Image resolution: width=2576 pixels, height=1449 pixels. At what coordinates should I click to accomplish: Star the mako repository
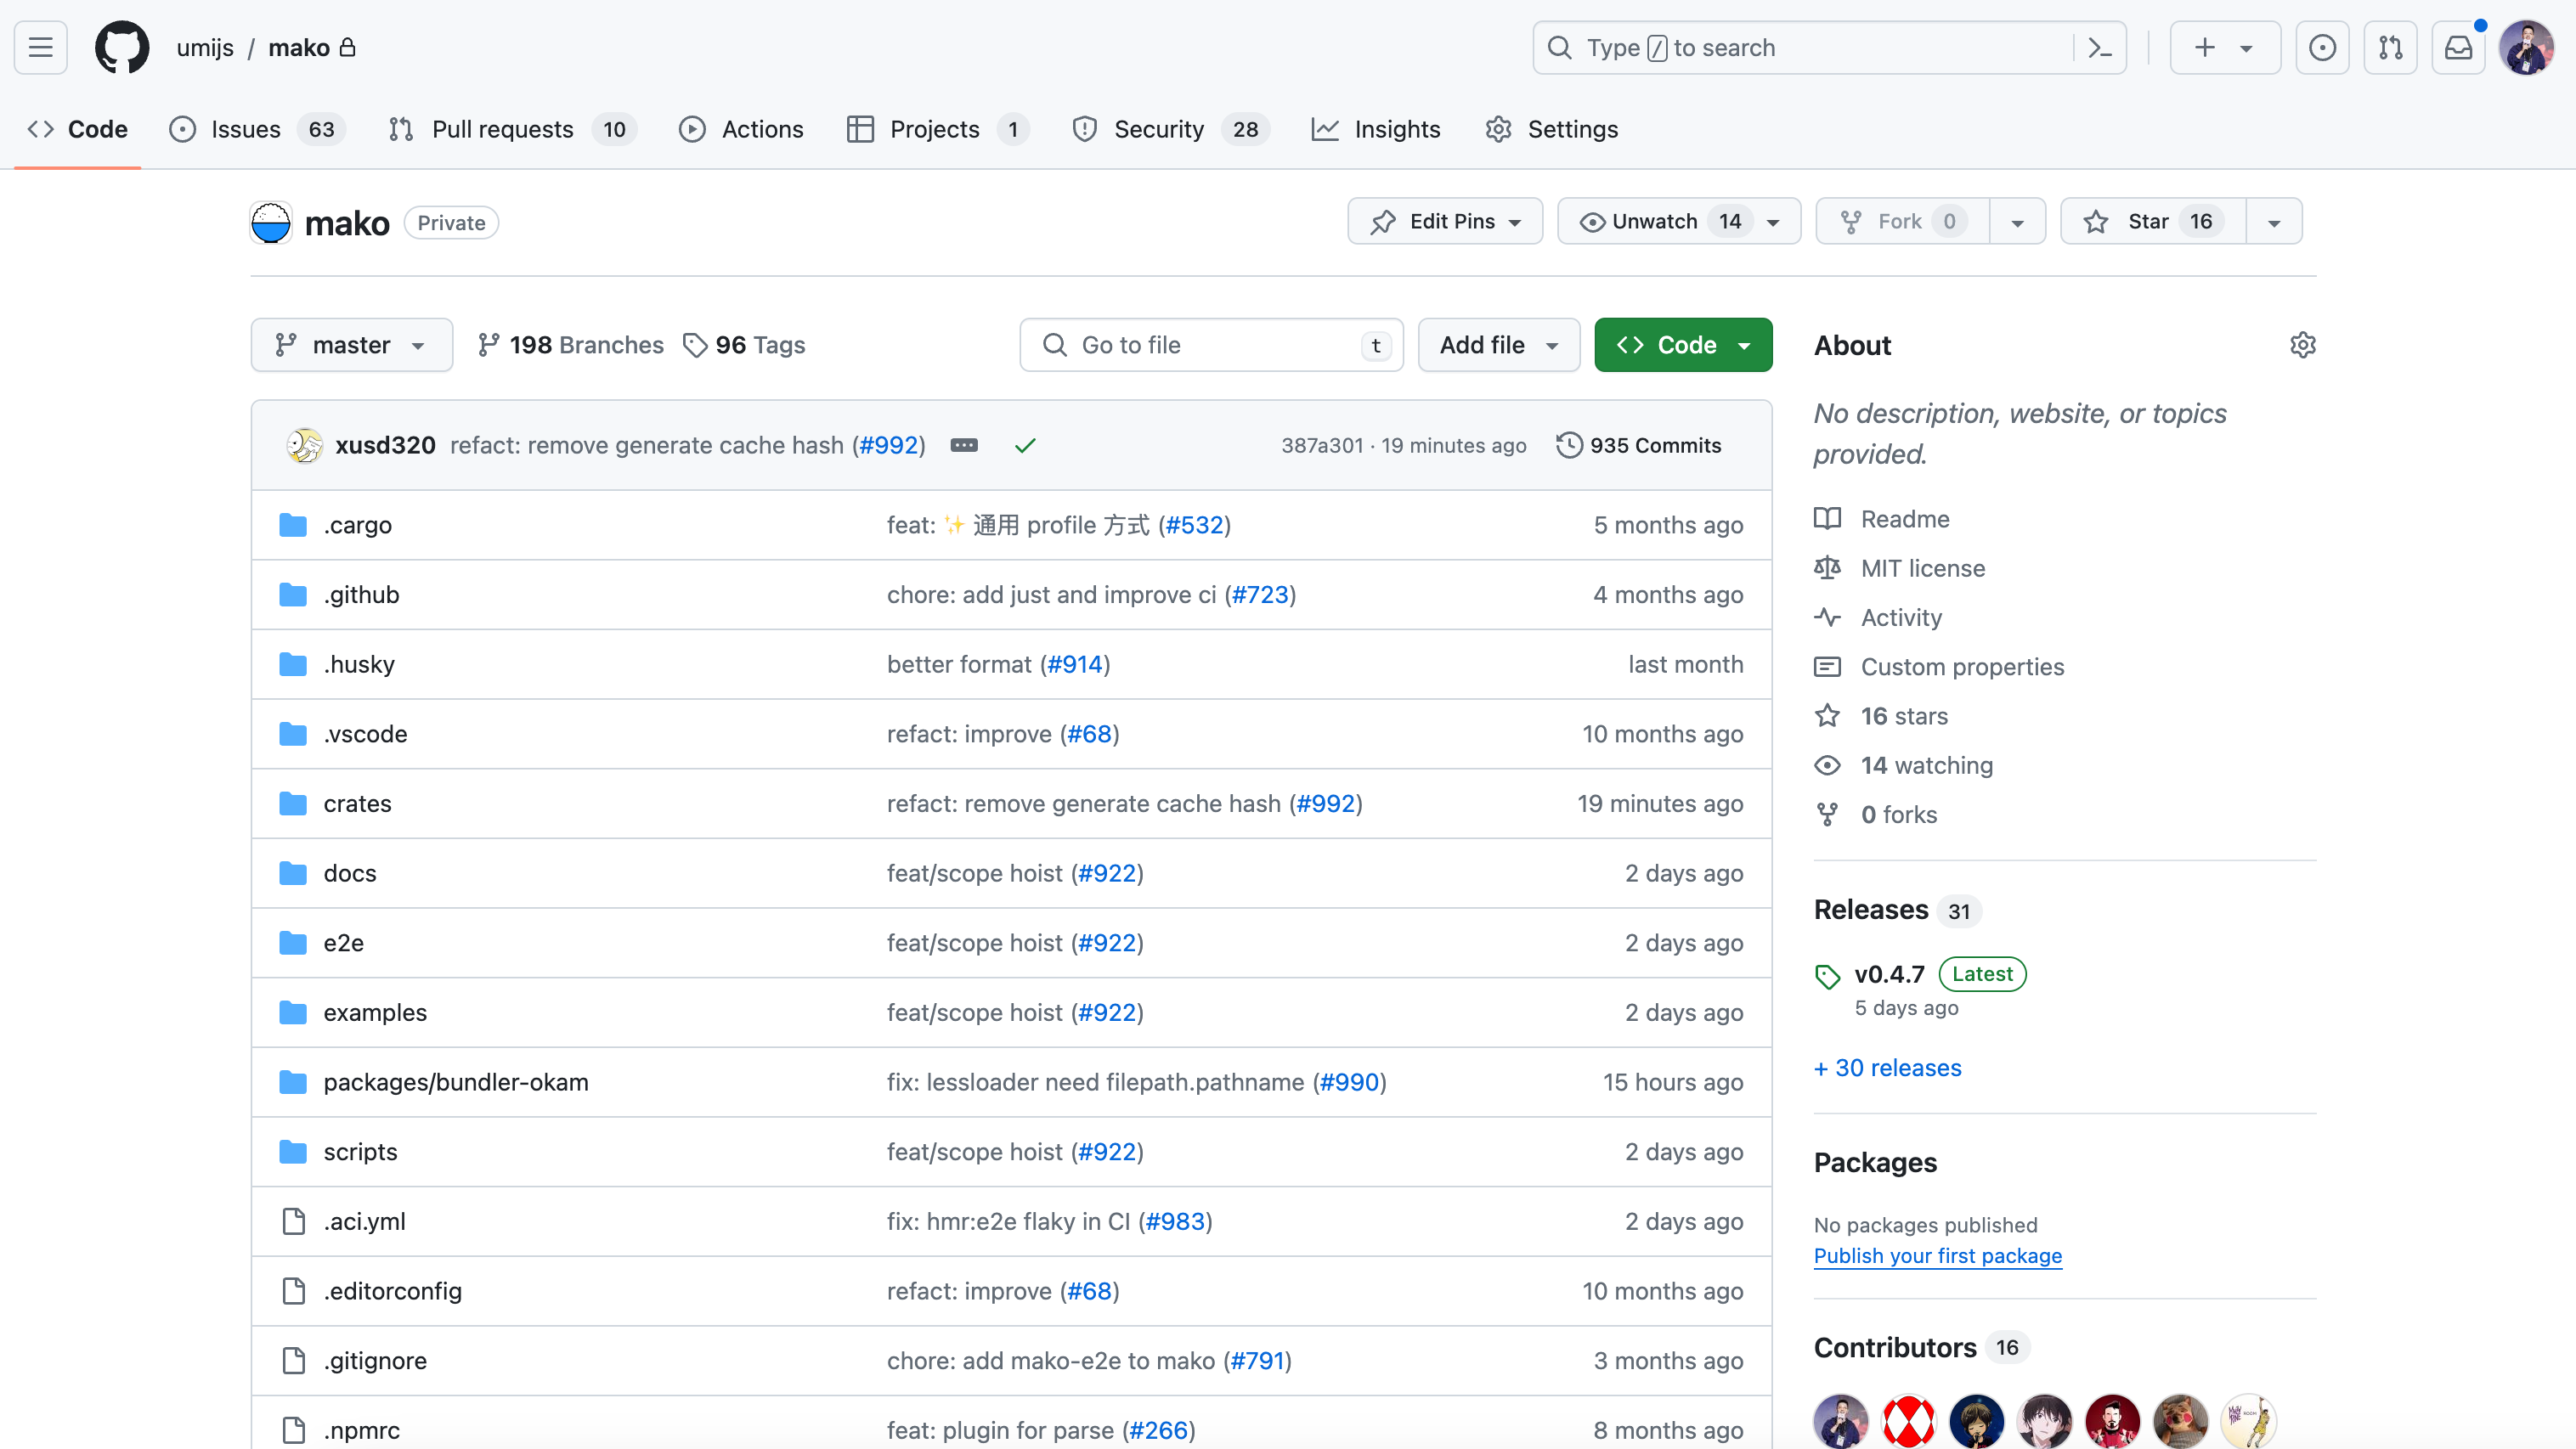[2153, 221]
